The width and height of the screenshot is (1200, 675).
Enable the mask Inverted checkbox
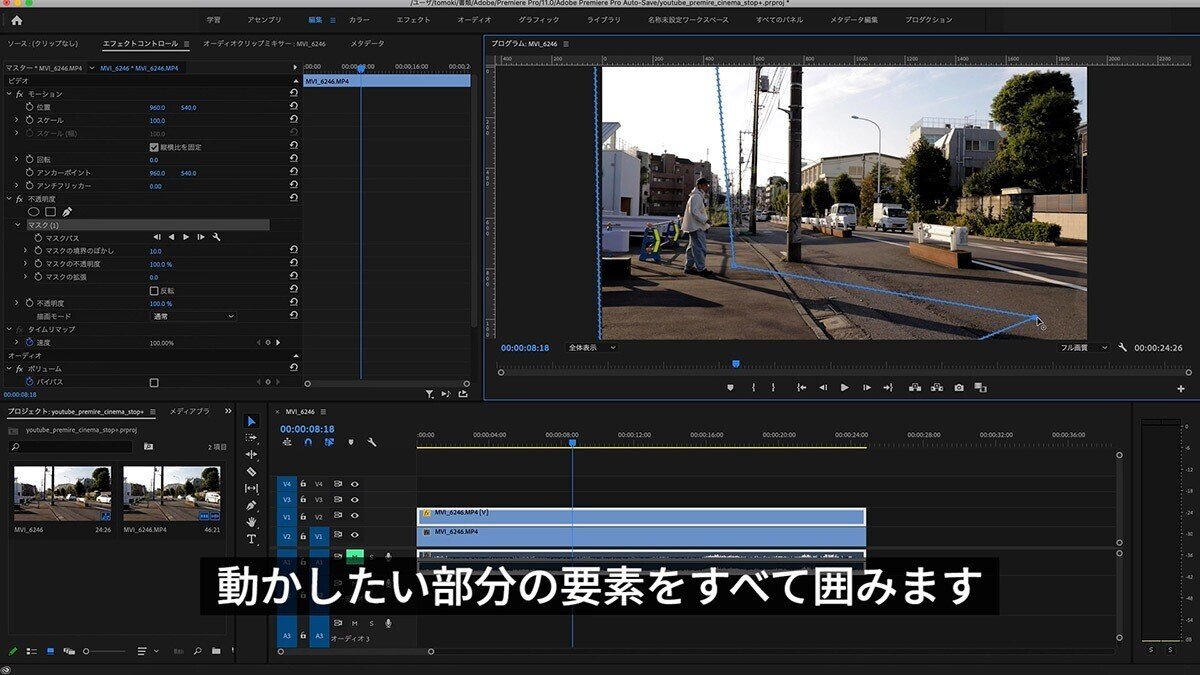pos(154,290)
